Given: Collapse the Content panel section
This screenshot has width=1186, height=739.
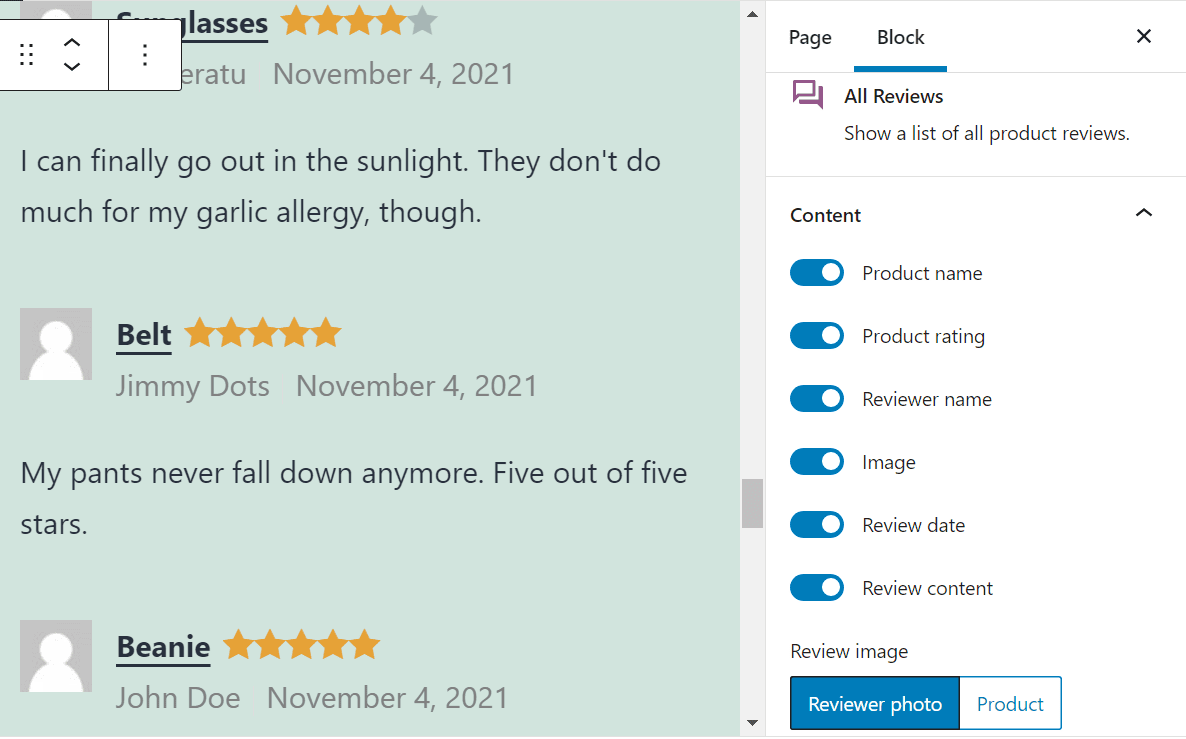Looking at the screenshot, I should click(x=1145, y=213).
